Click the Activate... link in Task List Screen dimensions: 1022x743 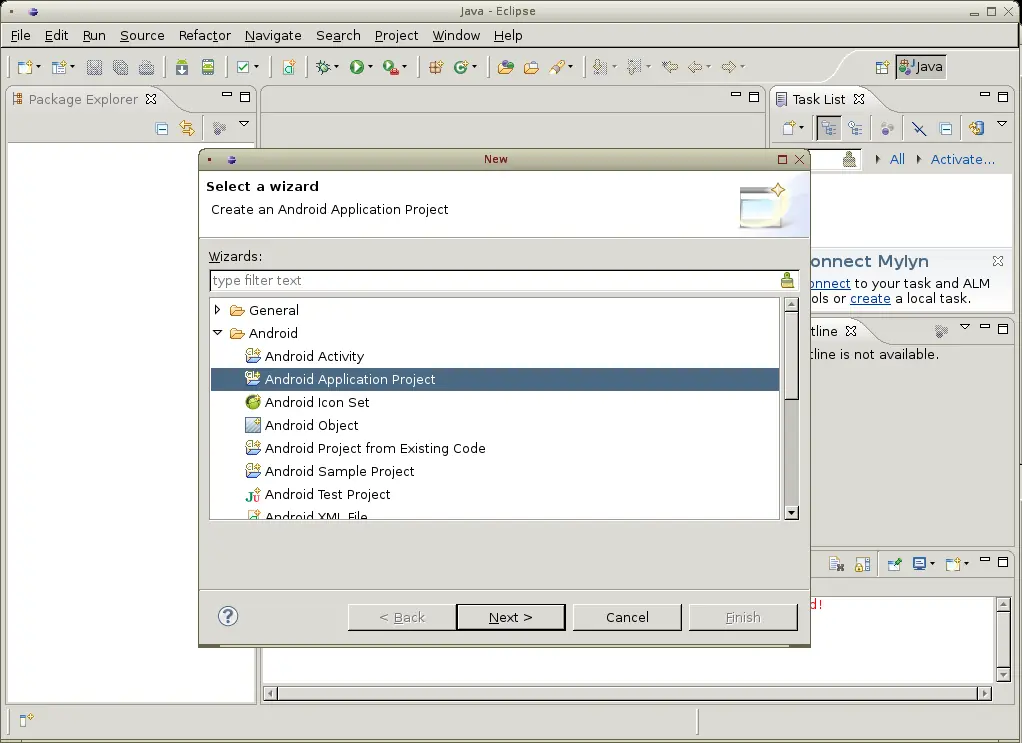[x=962, y=159]
